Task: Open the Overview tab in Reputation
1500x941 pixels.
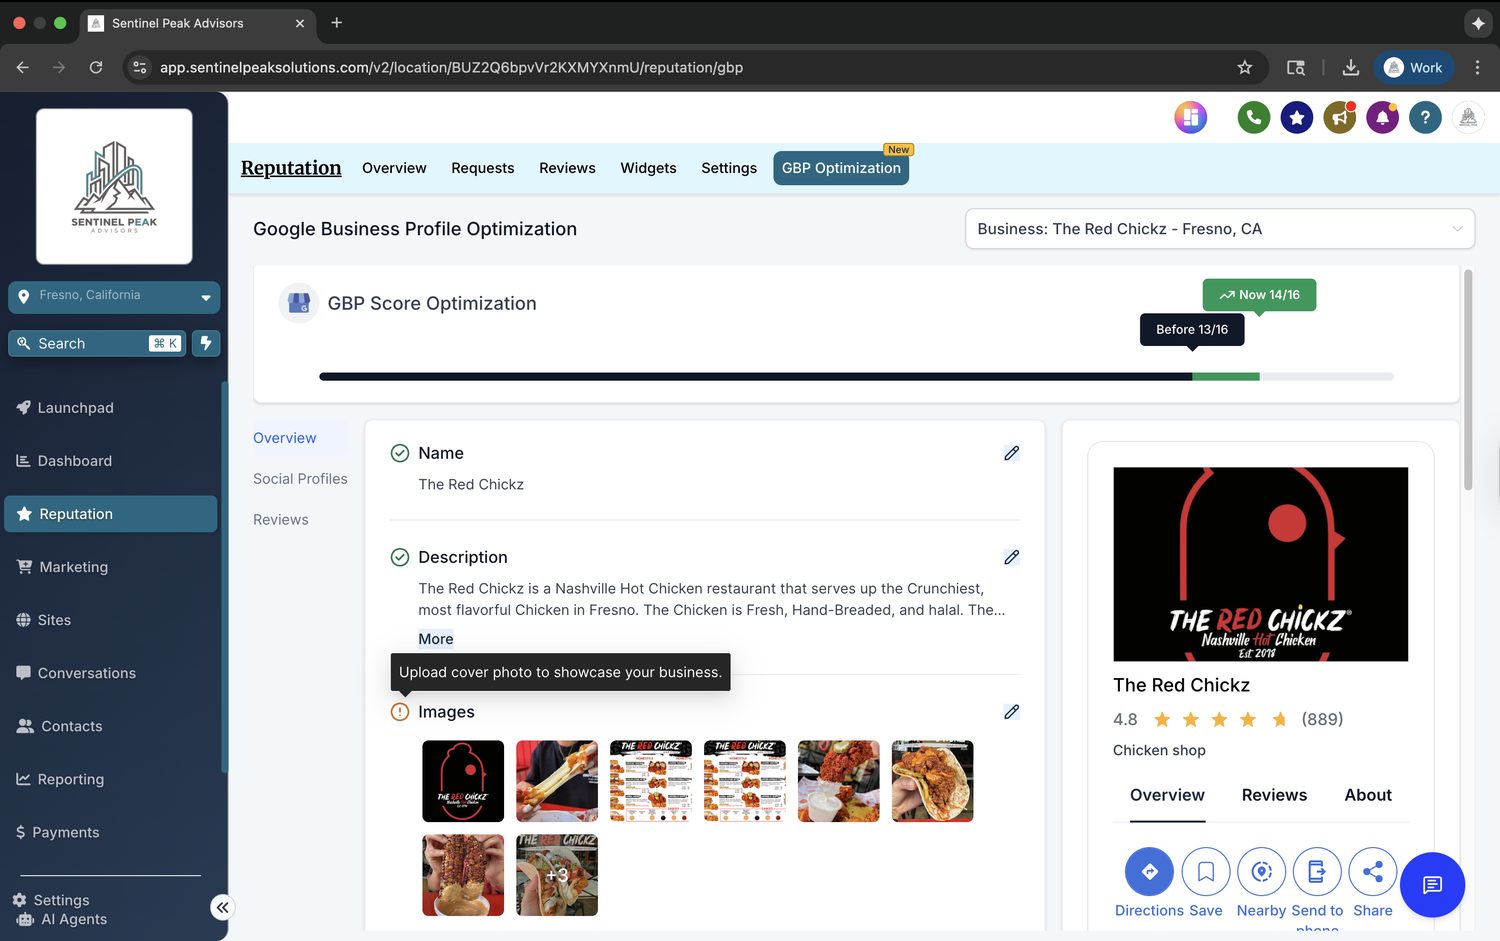Action: (394, 168)
